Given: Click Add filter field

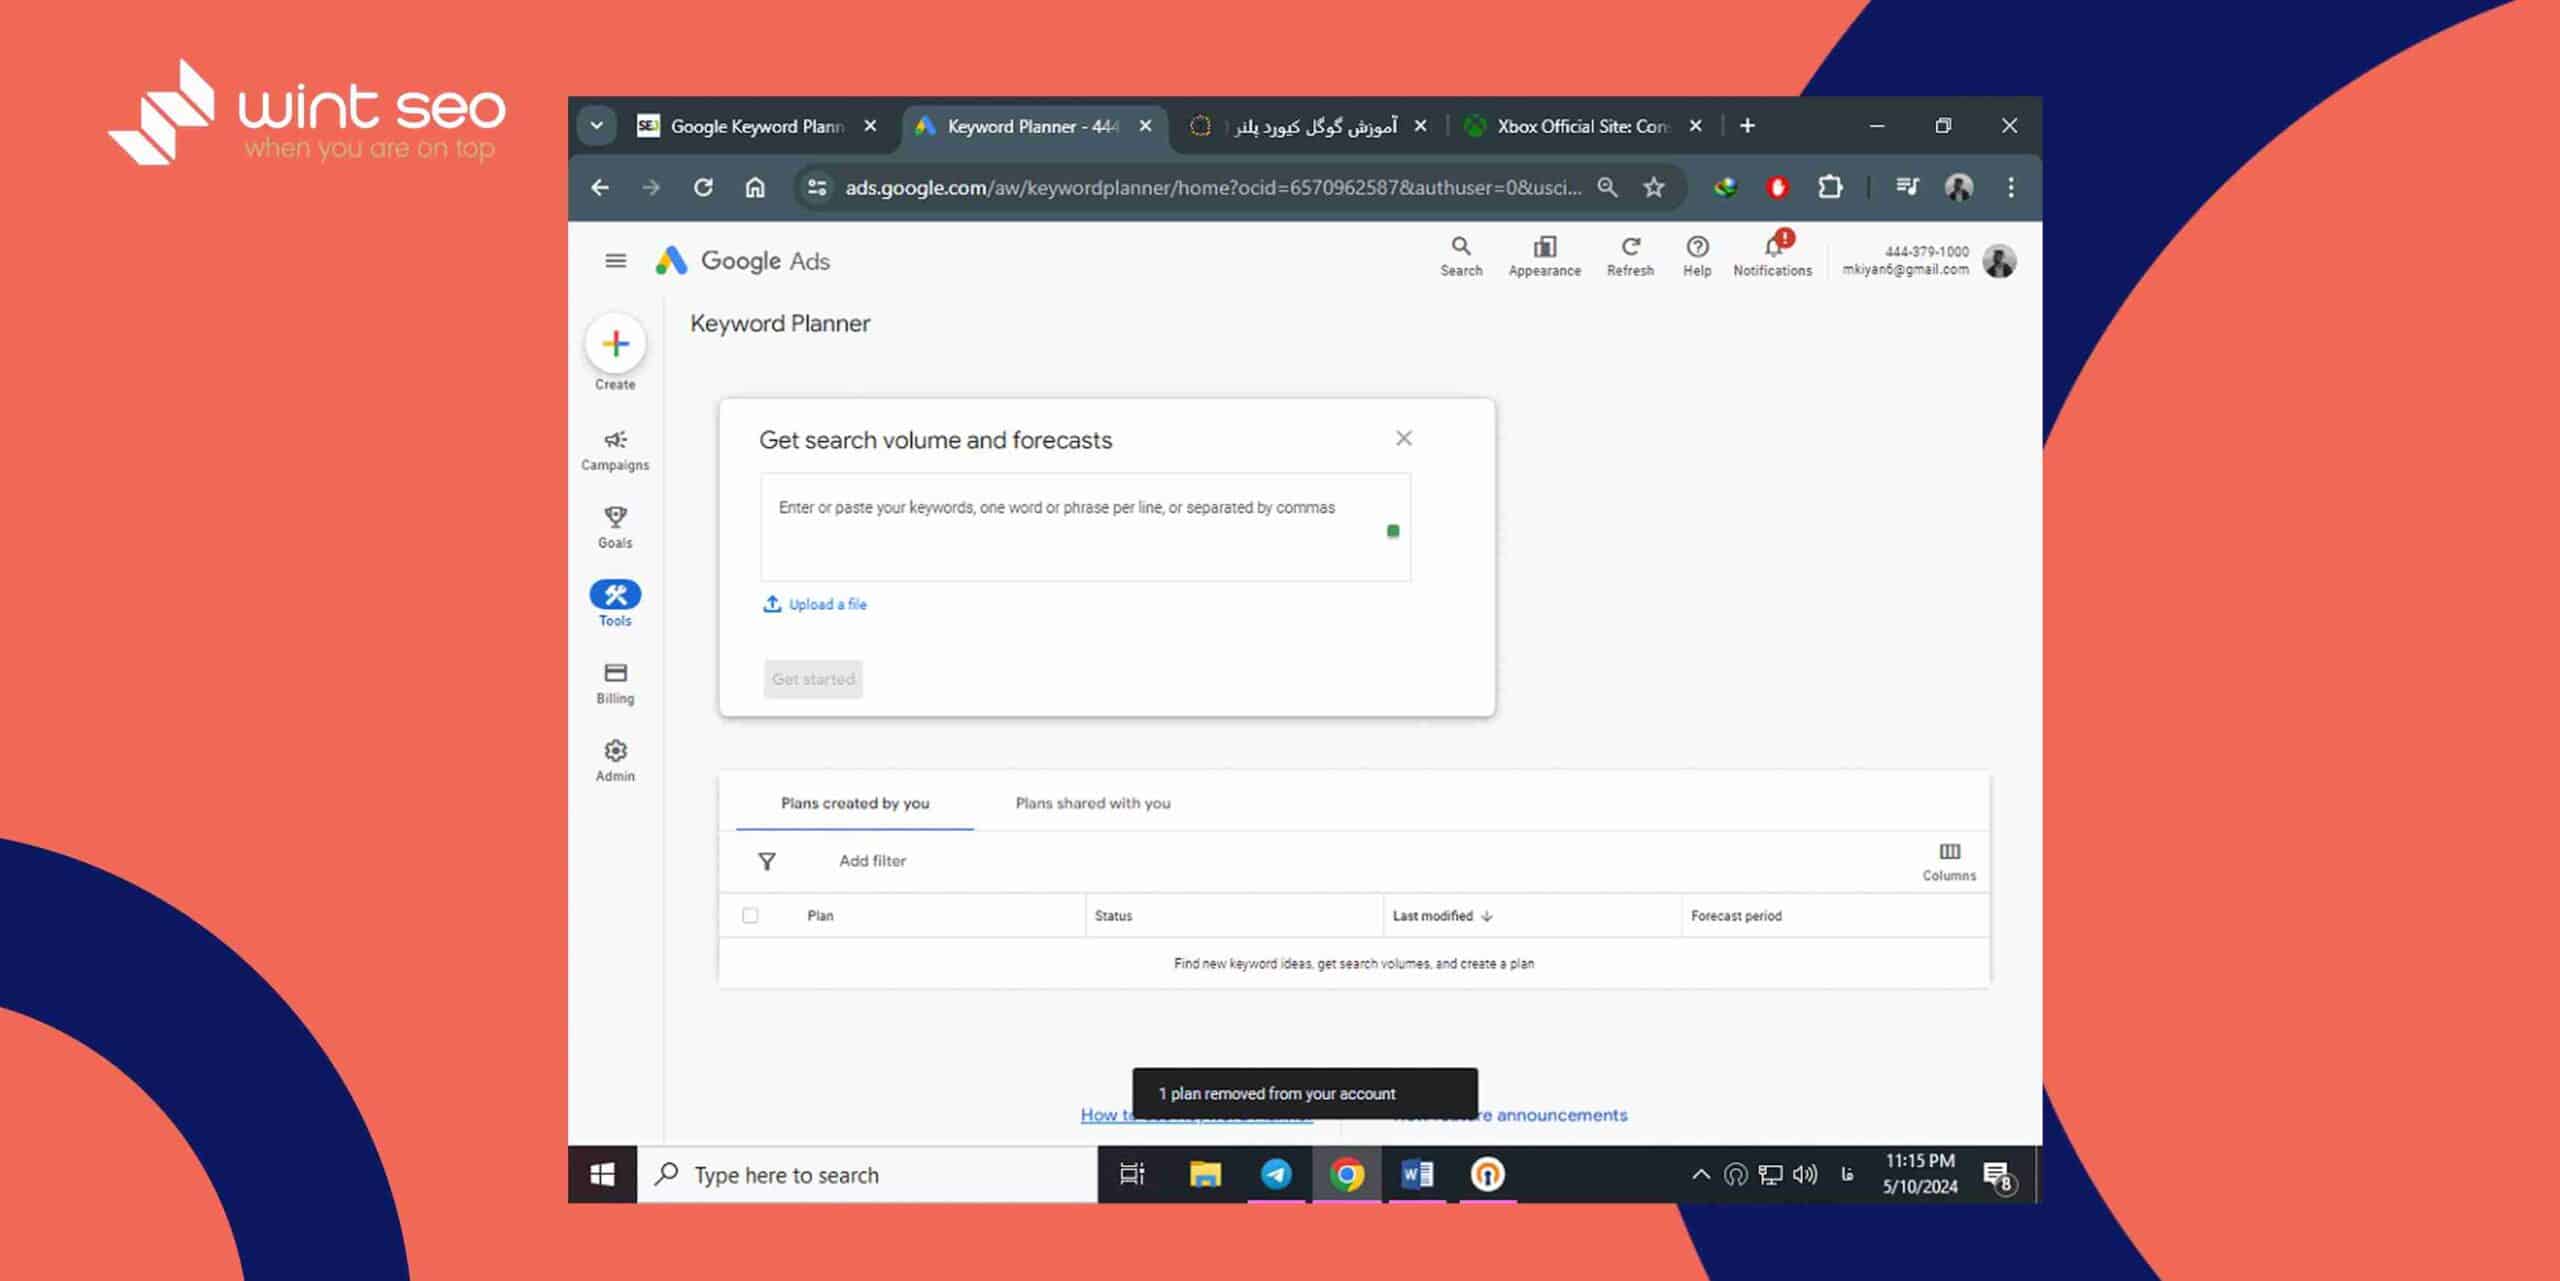Looking at the screenshot, I should pos(872,861).
